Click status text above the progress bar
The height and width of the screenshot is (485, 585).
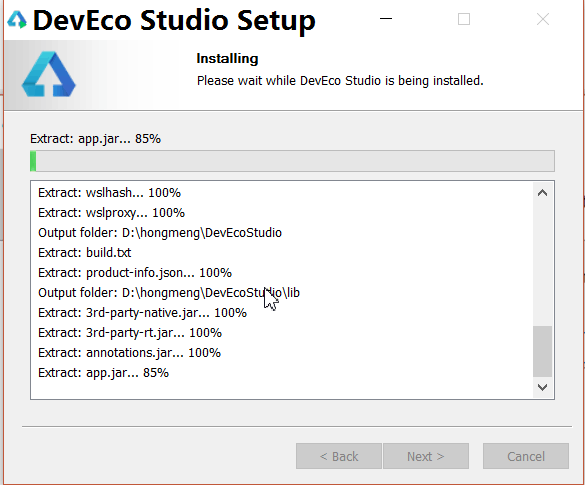click(x=95, y=139)
